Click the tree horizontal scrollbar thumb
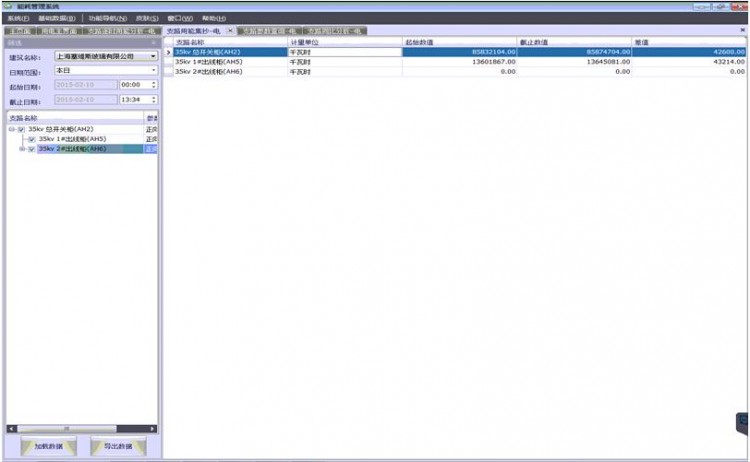Viewport: 750px width, 462px height. (66, 429)
